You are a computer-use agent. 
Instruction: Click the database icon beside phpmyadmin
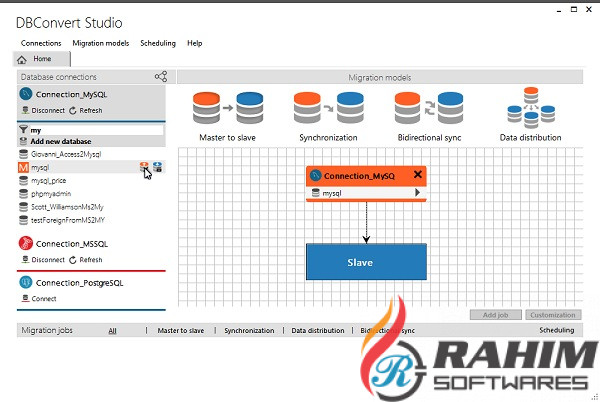coord(23,194)
